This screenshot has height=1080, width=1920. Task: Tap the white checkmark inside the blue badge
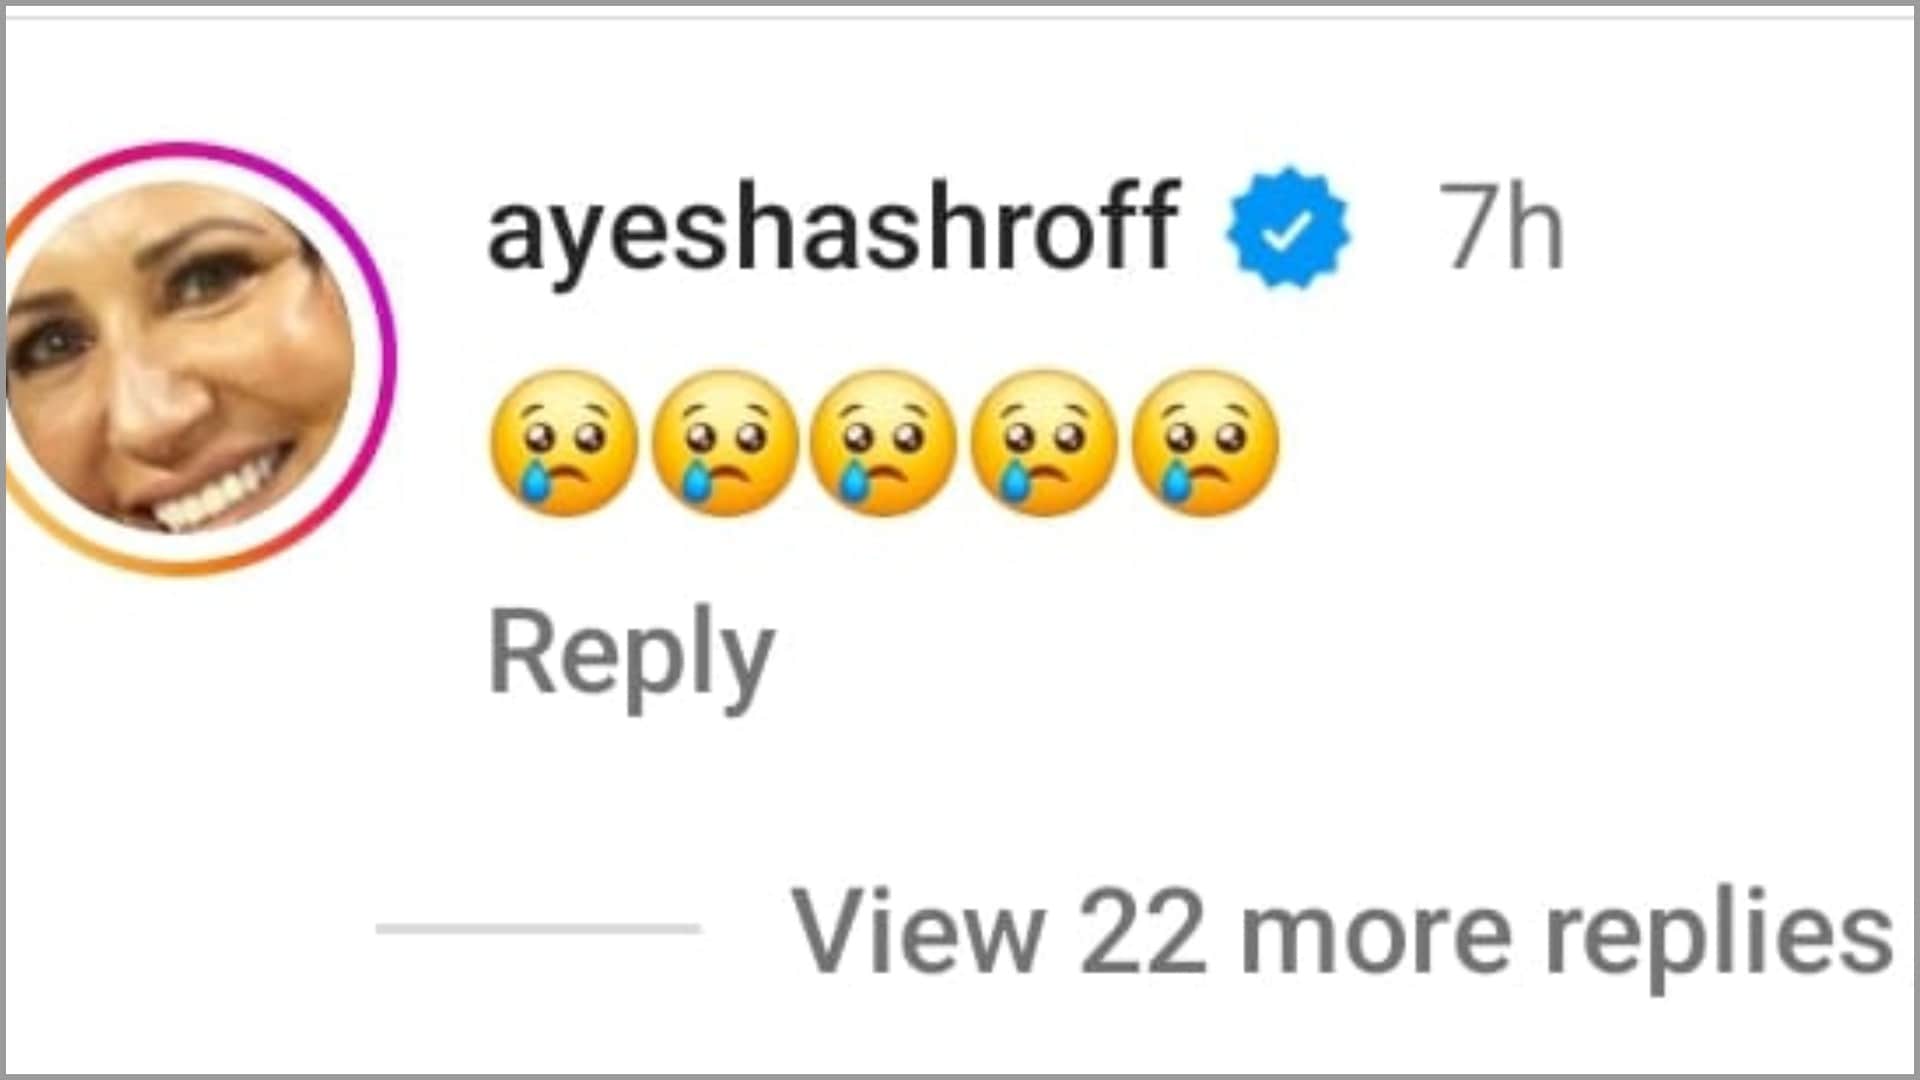[x=1288, y=230]
